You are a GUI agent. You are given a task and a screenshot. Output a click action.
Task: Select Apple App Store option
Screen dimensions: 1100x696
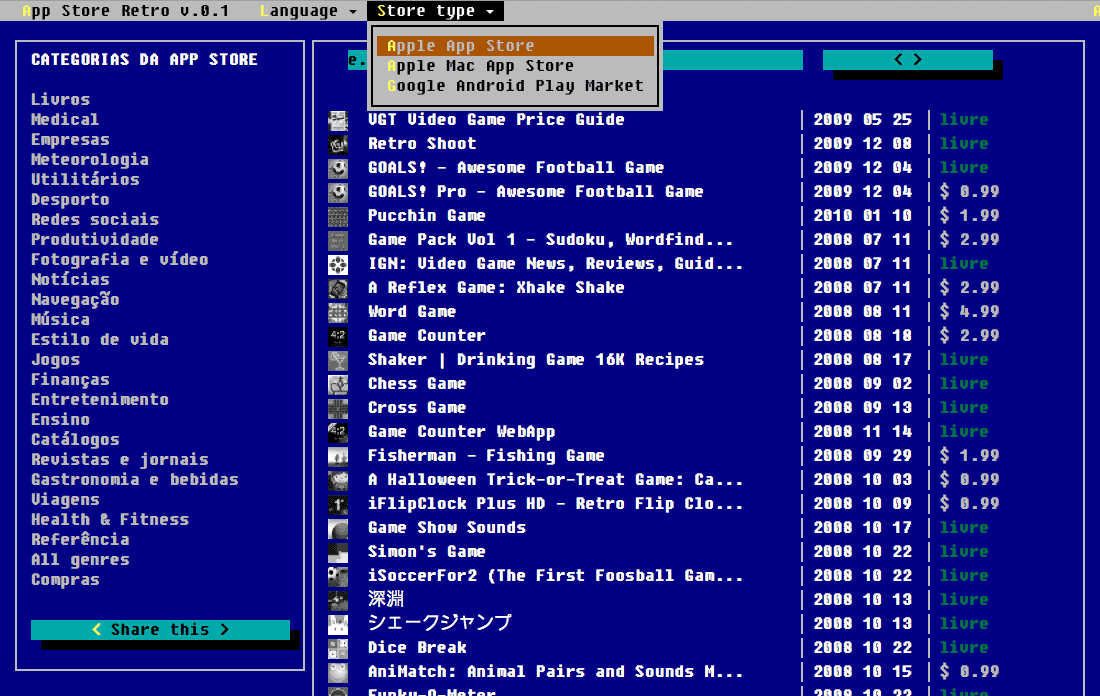pyautogui.click(x=515, y=46)
